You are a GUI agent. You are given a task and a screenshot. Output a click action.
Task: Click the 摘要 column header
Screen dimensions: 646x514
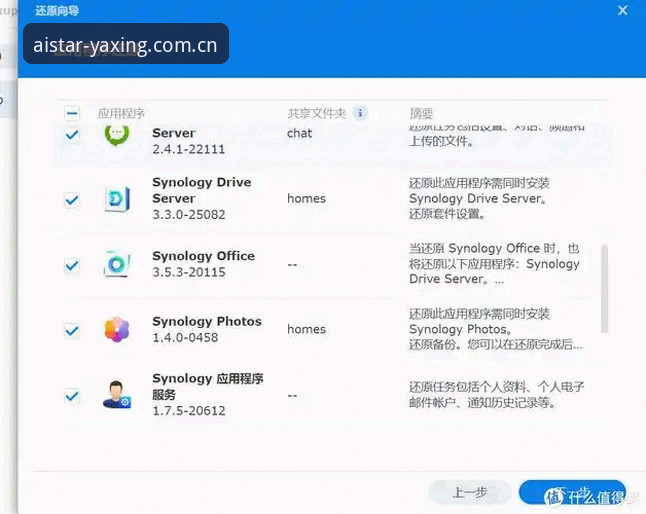(x=421, y=113)
